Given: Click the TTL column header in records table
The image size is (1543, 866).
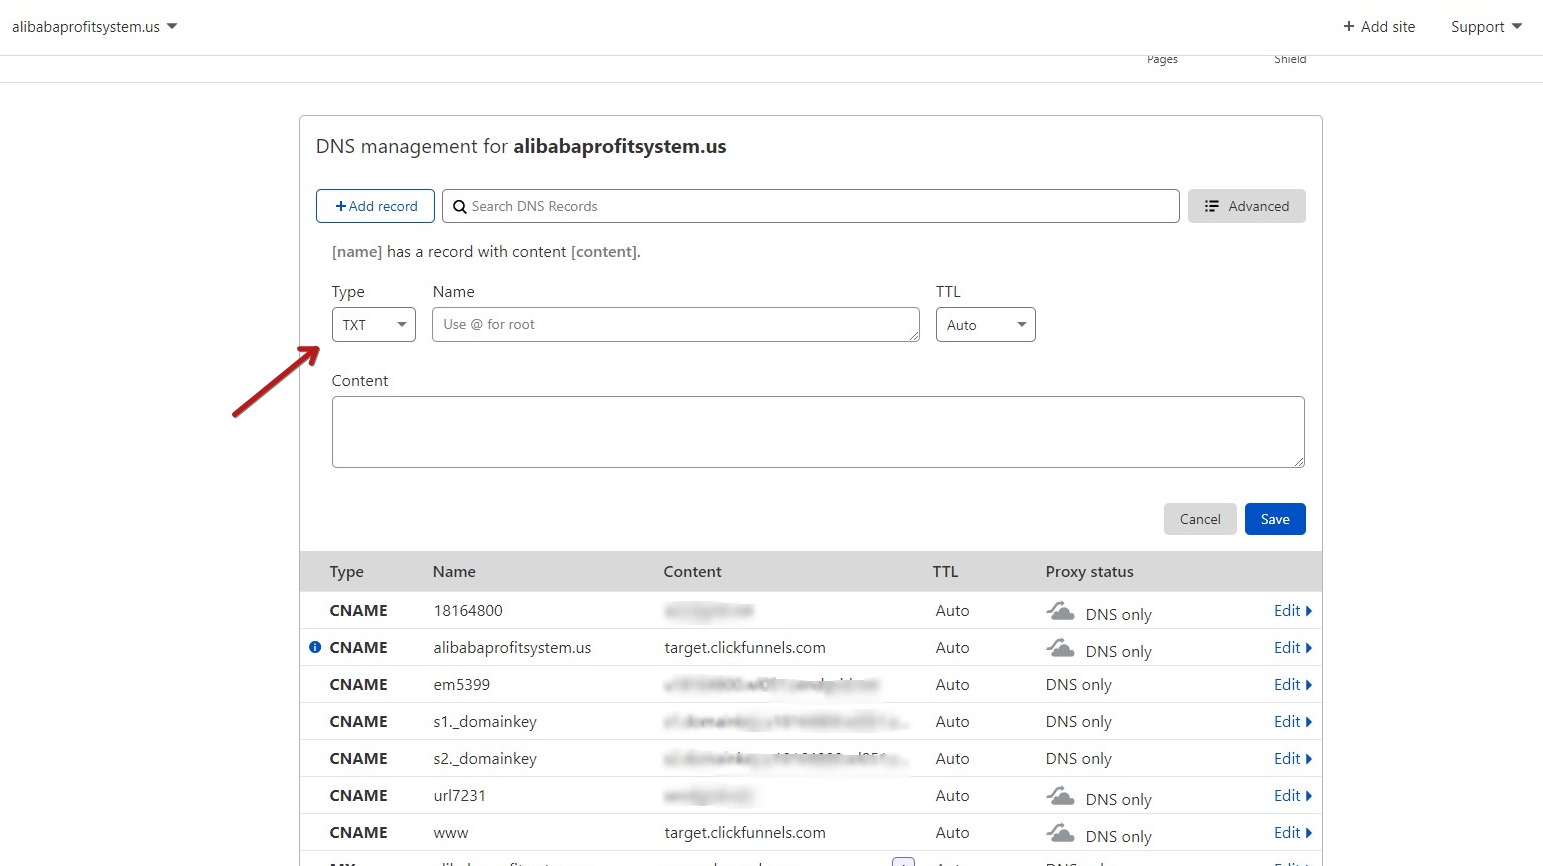Looking at the screenshot, I should tap(945, 572).
